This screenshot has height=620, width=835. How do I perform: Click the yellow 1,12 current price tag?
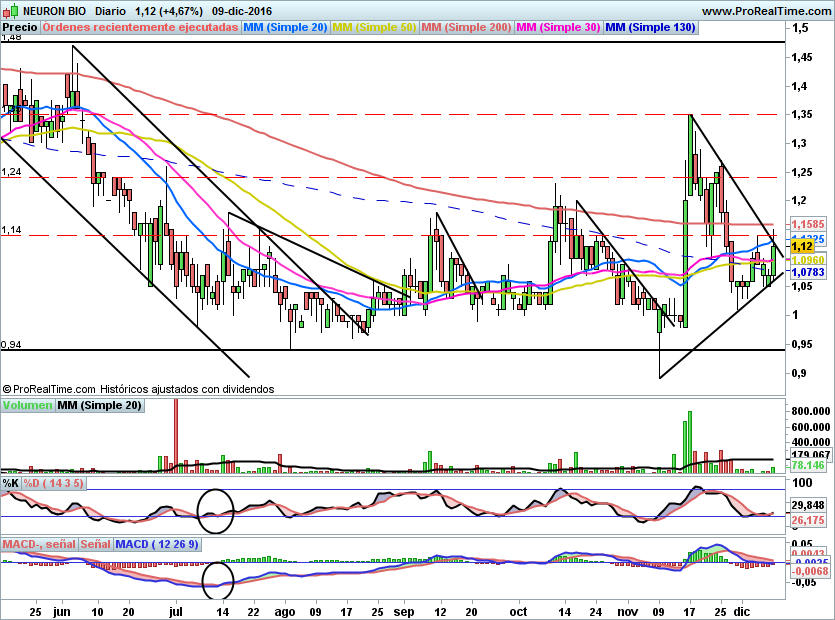click(x=803, y=246)
